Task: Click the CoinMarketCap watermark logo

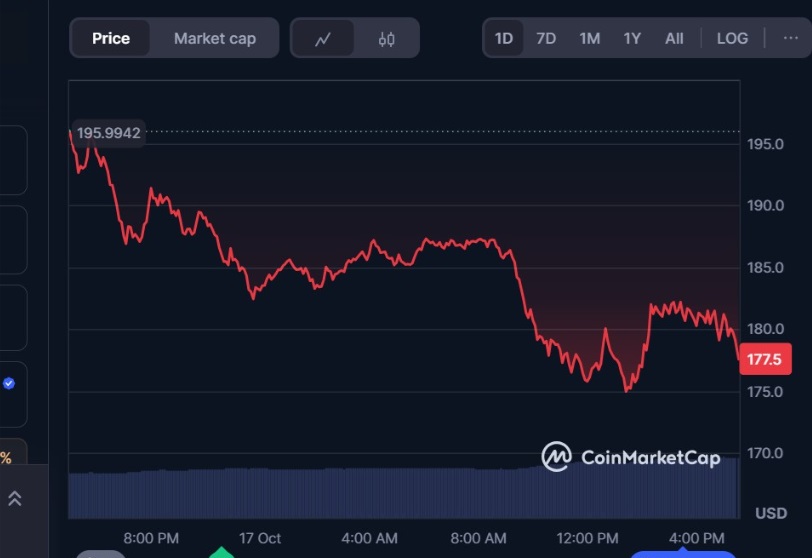Action: pyautogui.click(x=630, y=457)
